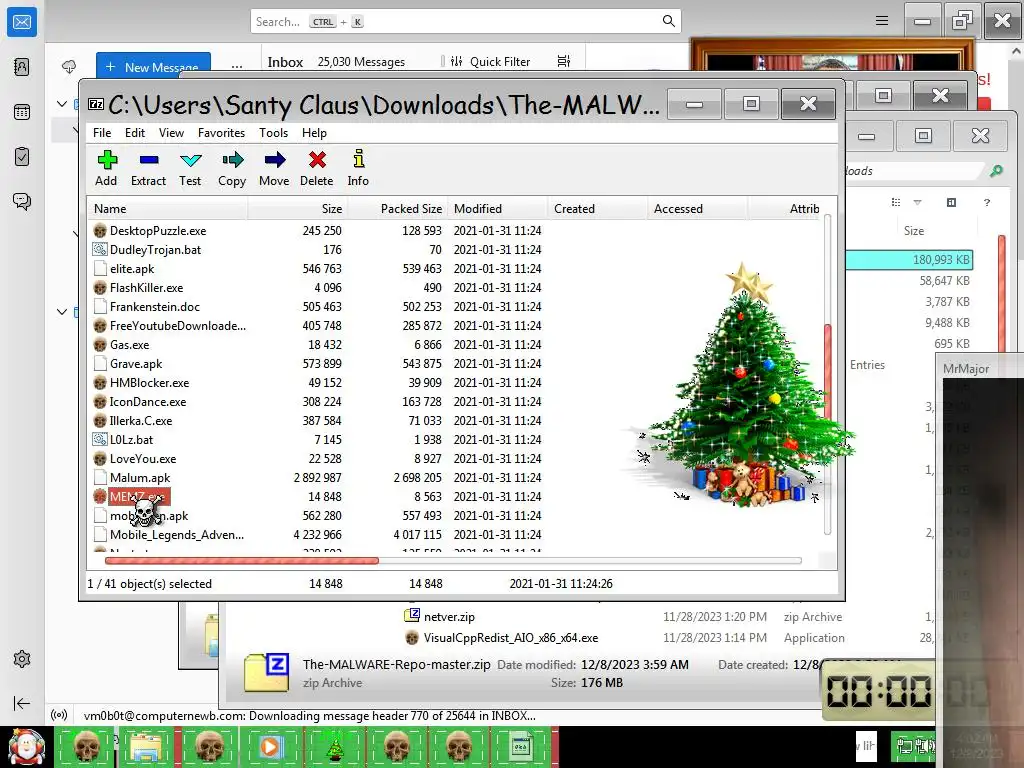Viewport: 1024px width, 768px height.
Task: Open the Explorer view options dropdown arrow
Action: [x=917, y=202]
